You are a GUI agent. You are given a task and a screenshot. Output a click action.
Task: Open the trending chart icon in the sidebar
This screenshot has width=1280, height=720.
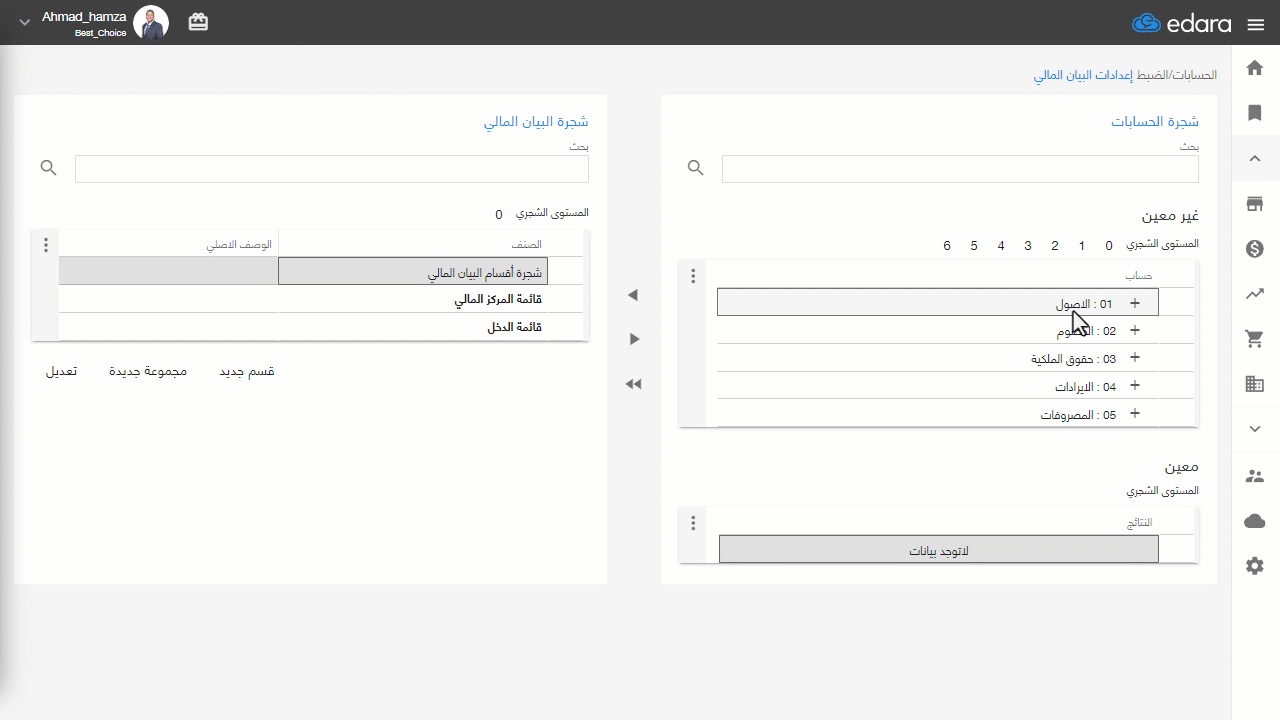tap(1255, 294)
